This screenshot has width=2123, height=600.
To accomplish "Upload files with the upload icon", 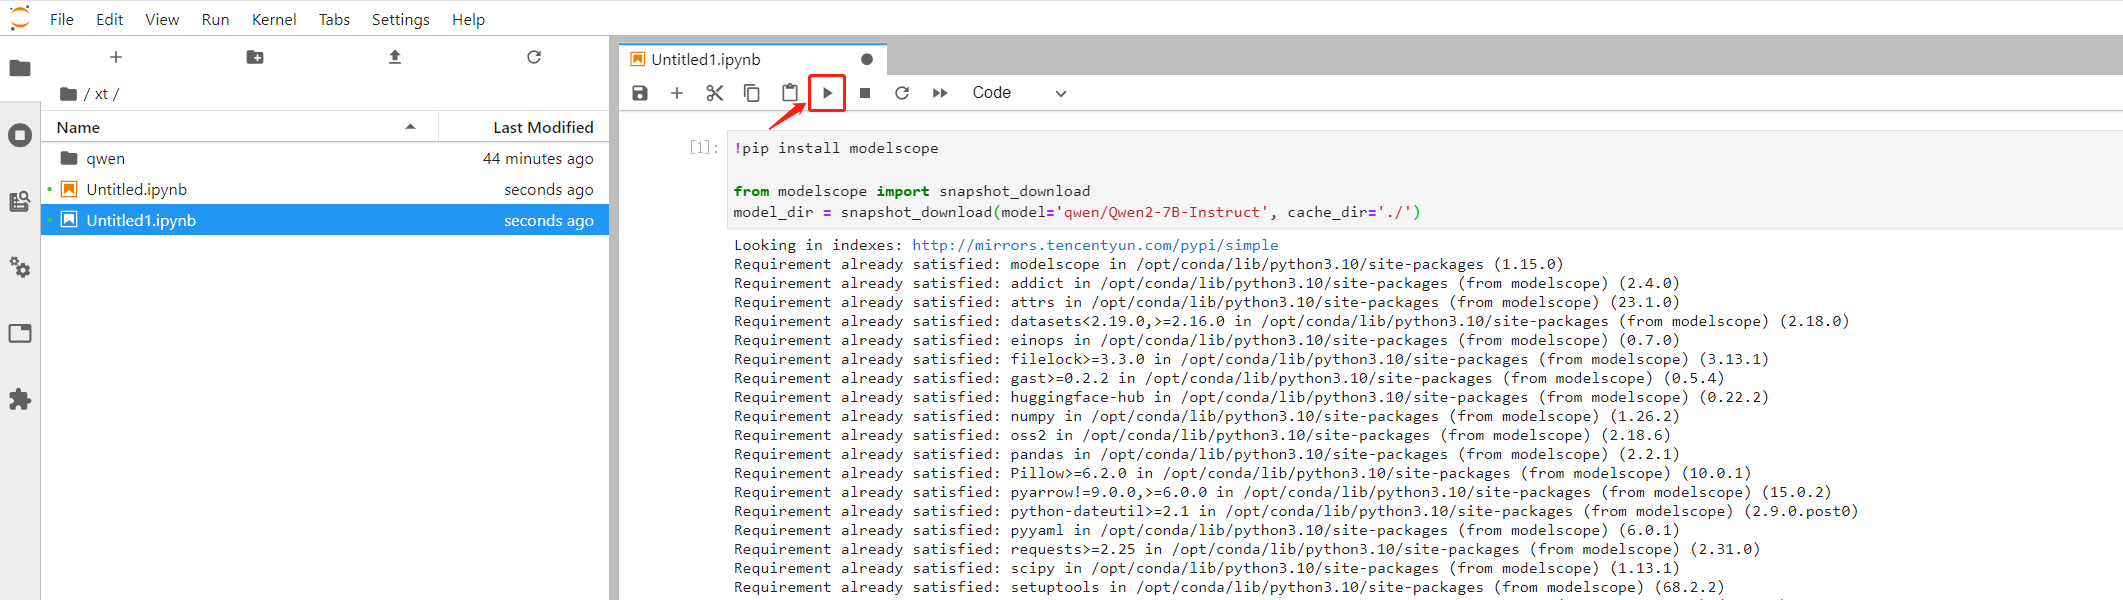I will tap(395, 57).
